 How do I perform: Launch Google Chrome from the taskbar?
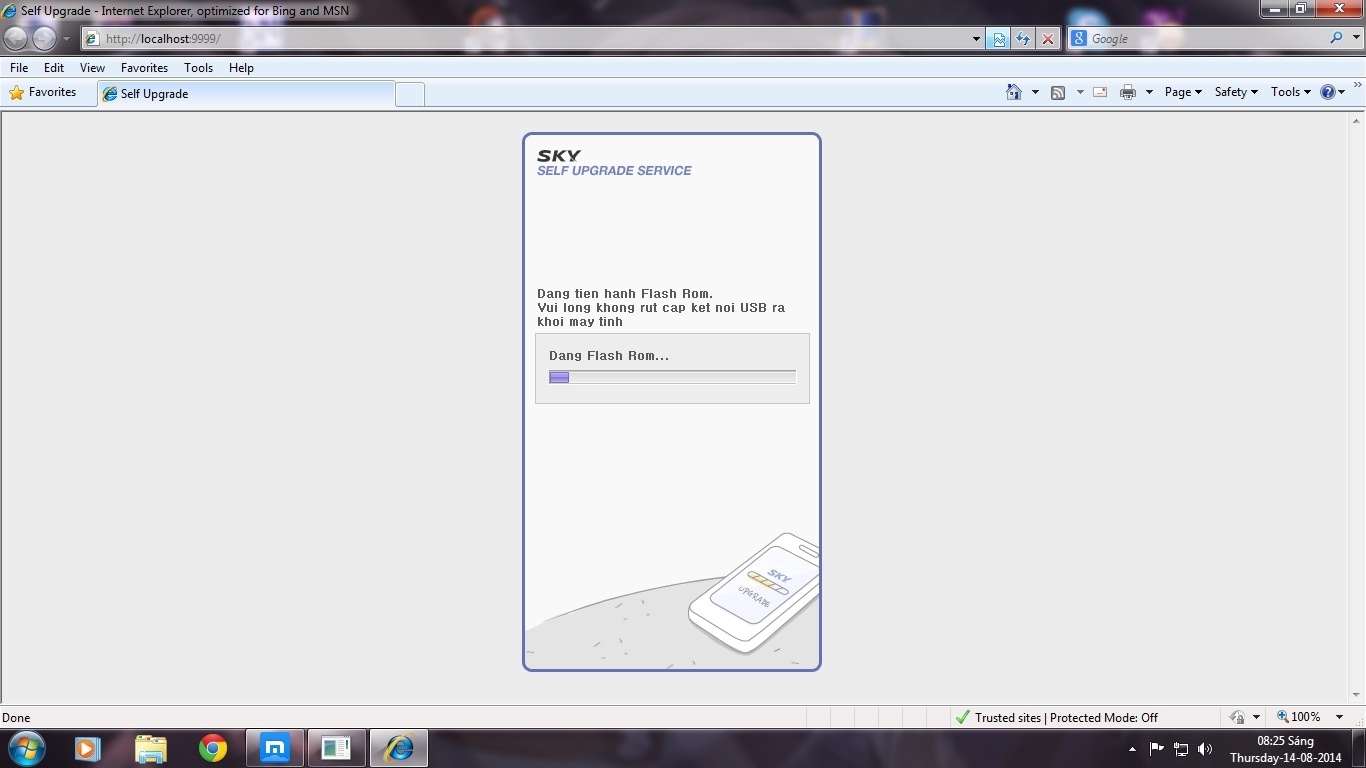212,748
